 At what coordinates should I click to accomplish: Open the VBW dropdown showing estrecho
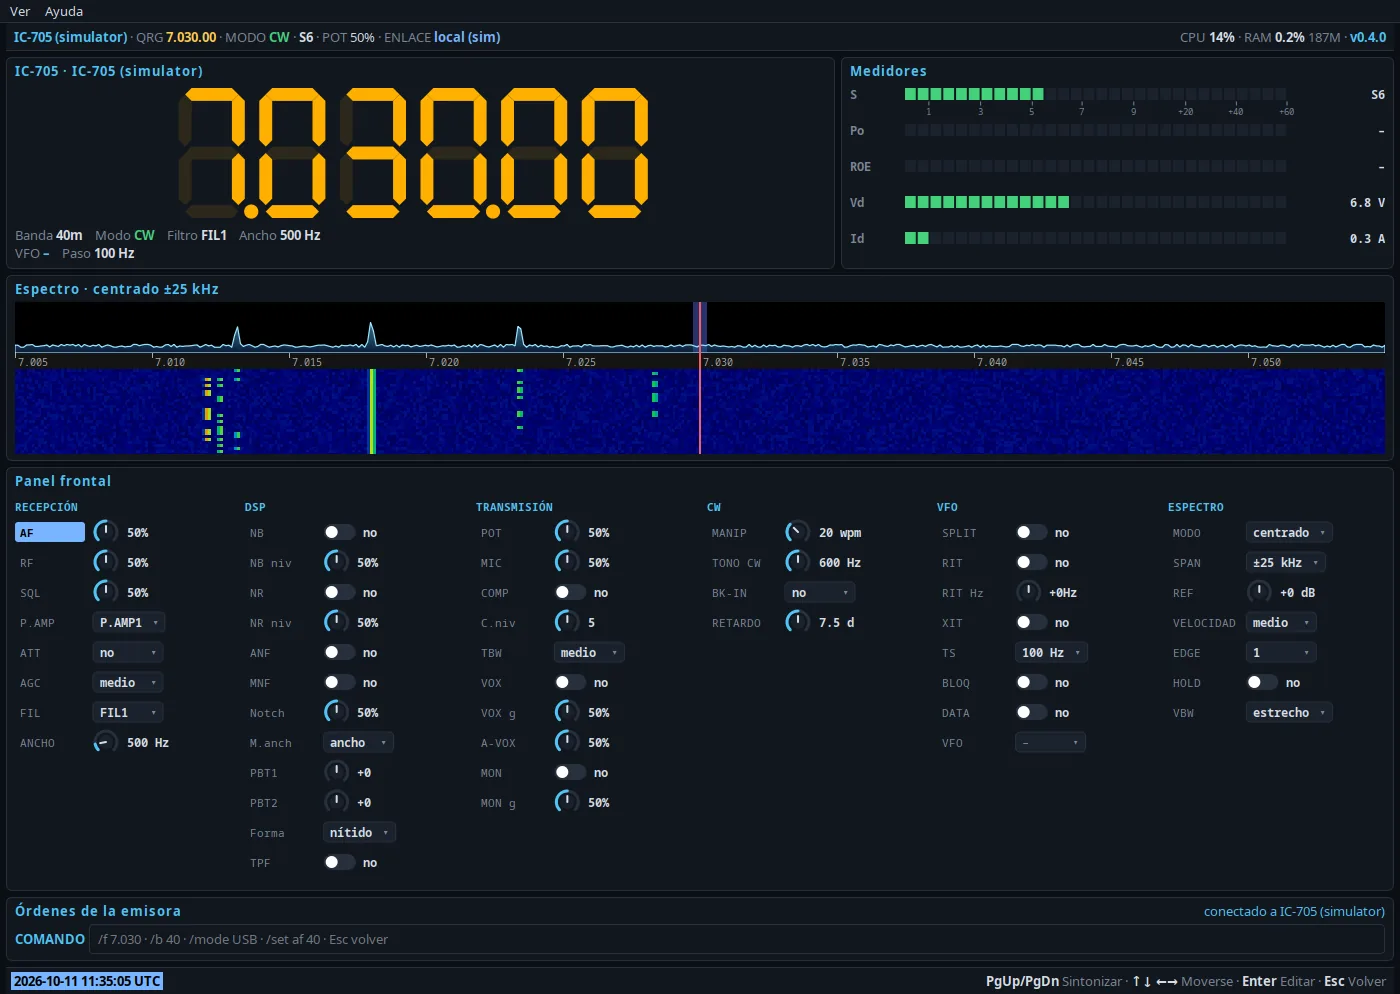click(1289, 713)
